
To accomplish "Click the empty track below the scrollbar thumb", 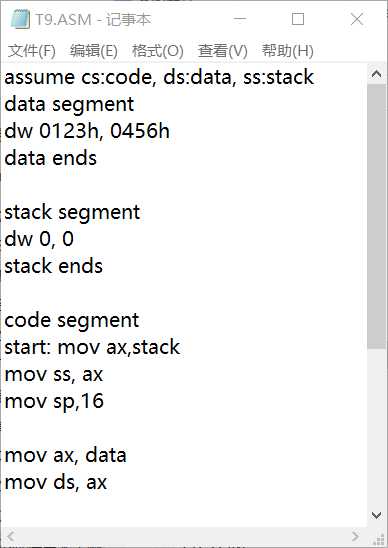I will click(376, 427).
